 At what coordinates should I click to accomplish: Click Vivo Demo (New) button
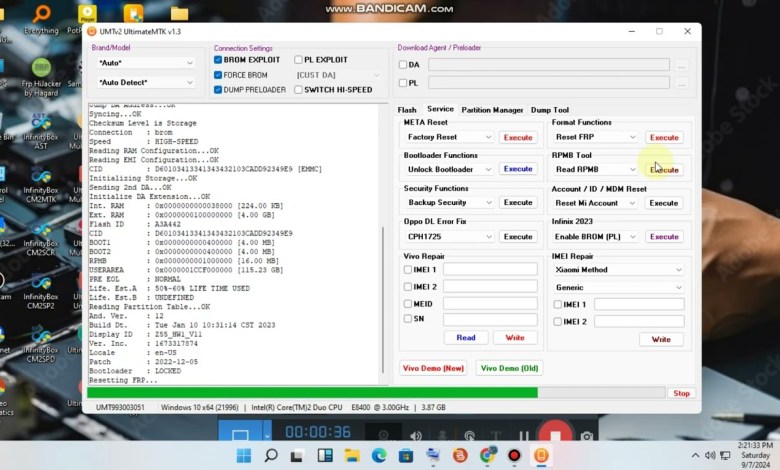[x=433, y=368]
